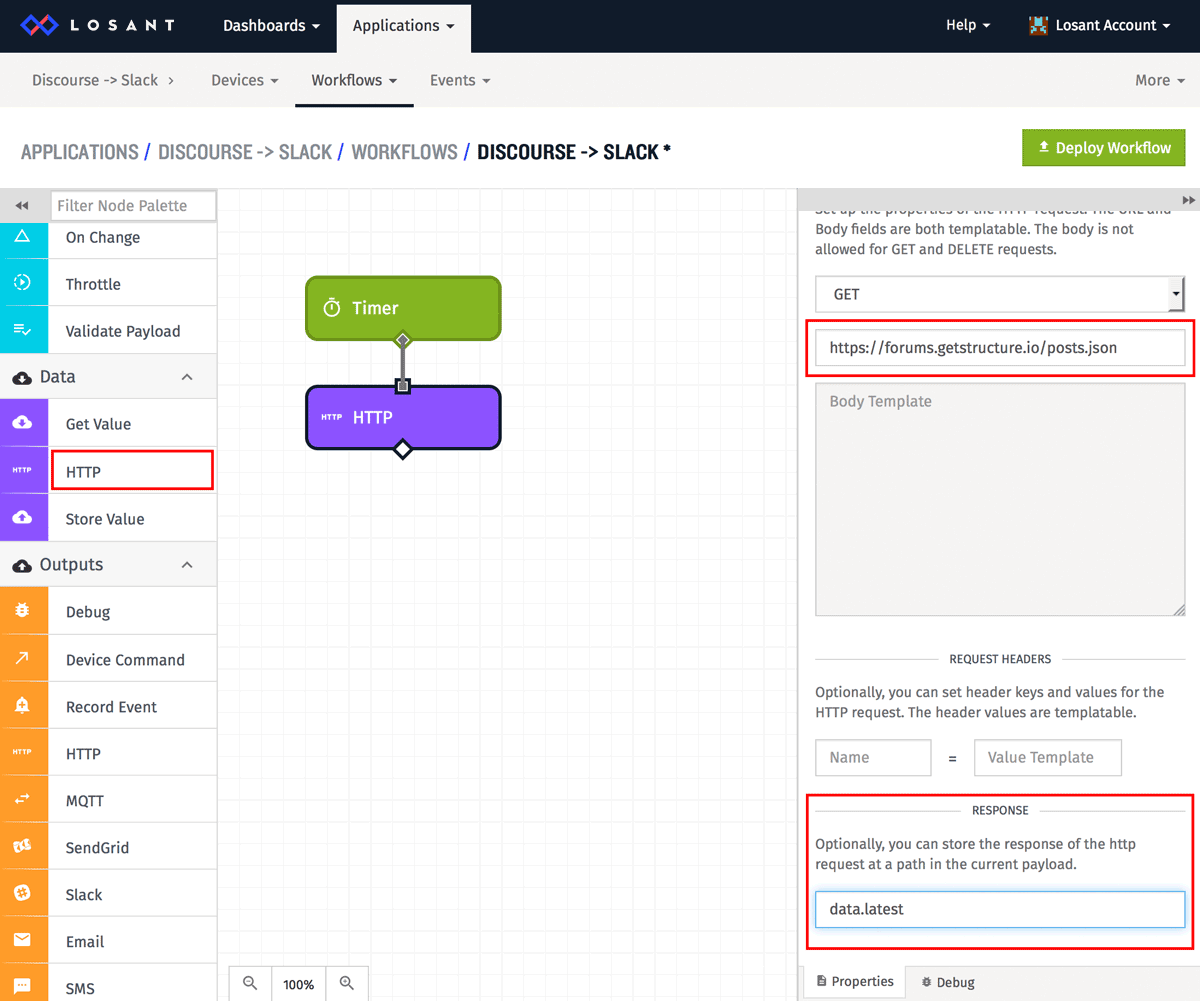
Task: Switch to the Properties tab
Action: 855,982
